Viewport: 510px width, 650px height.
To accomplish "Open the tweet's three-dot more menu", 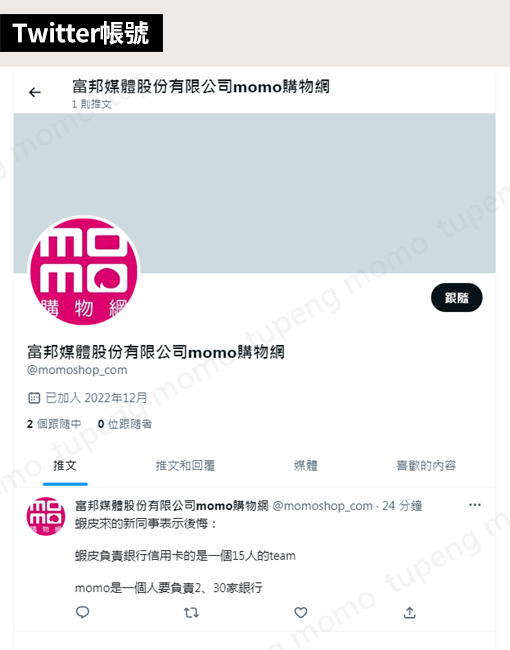I will tap(475, 505).
